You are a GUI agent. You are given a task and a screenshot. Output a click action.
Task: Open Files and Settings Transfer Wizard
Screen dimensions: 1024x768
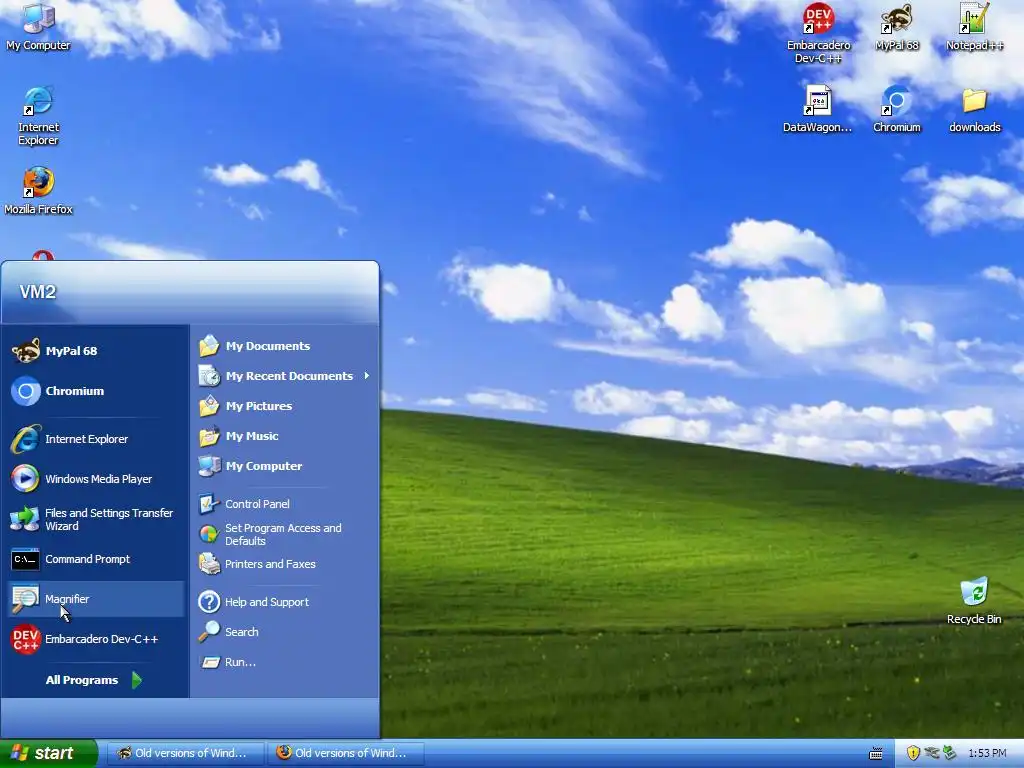tap(95, 519)
